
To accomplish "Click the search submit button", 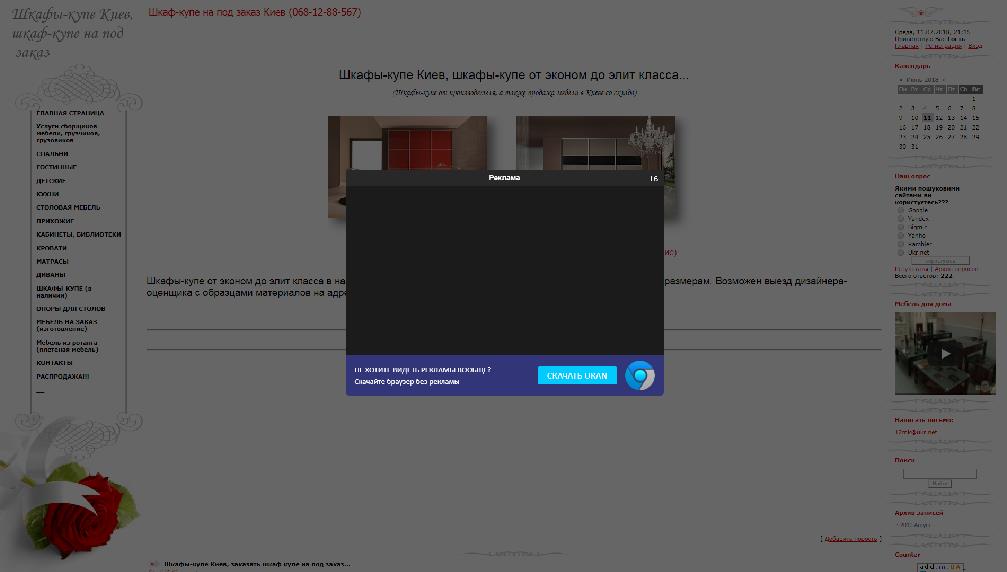I will tap(940, 483).
